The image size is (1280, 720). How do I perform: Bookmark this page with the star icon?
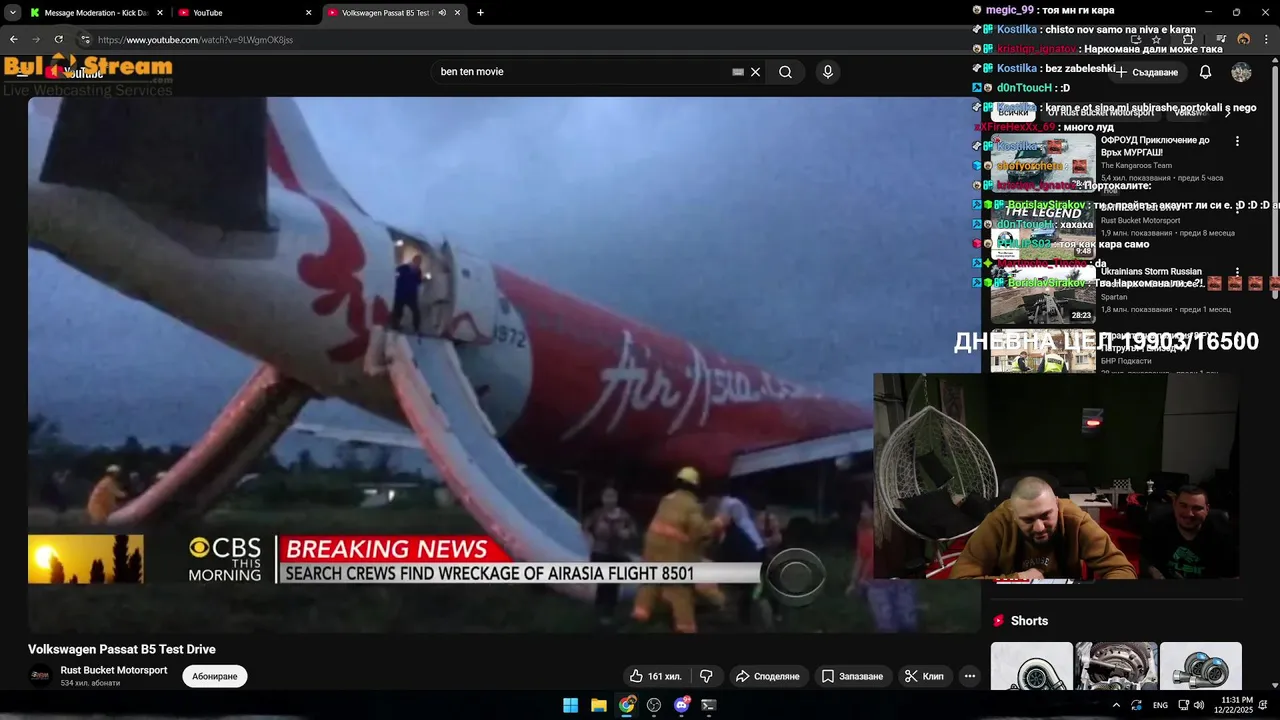click(1156, 39)
